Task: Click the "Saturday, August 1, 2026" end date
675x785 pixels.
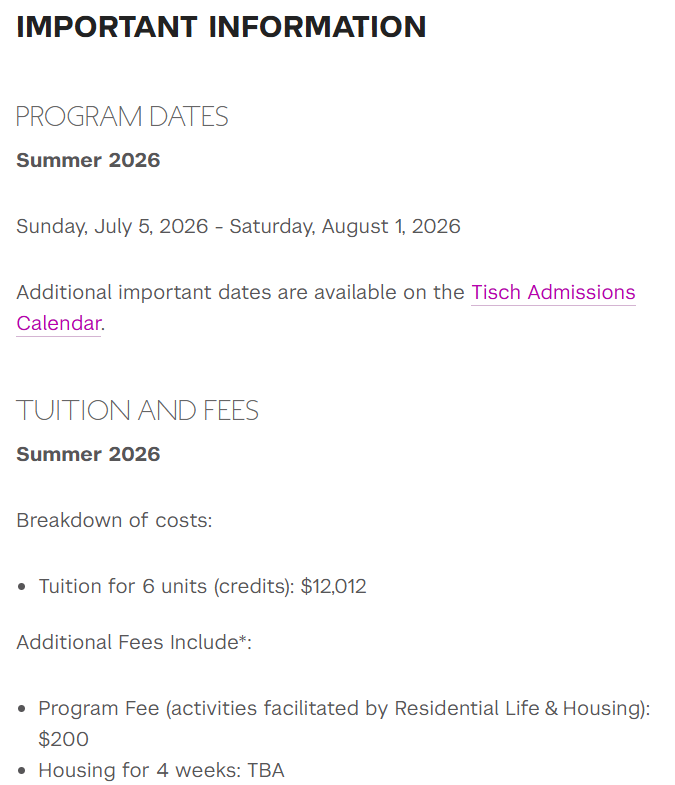Action: (345, 227)
